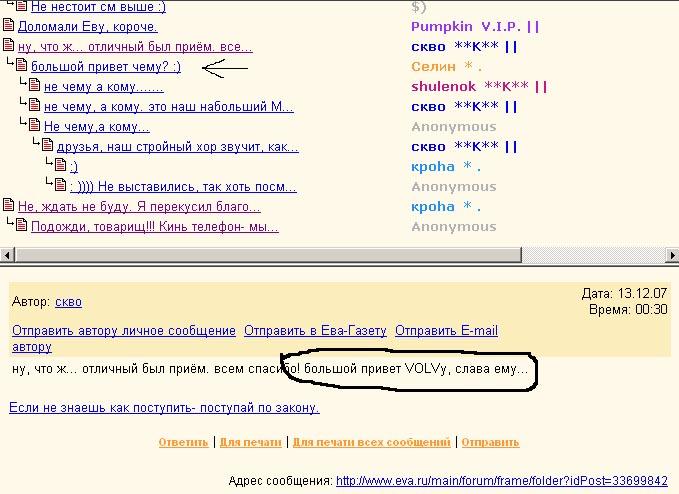Click the post icon next to "Не, ждать не буду"
679x494 pixels.
(10, 207)
